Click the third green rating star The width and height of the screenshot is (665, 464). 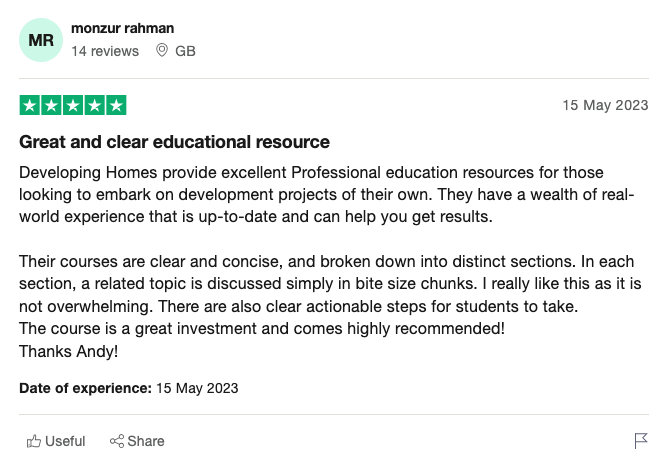pyautogui.click(x=73, y=105)
